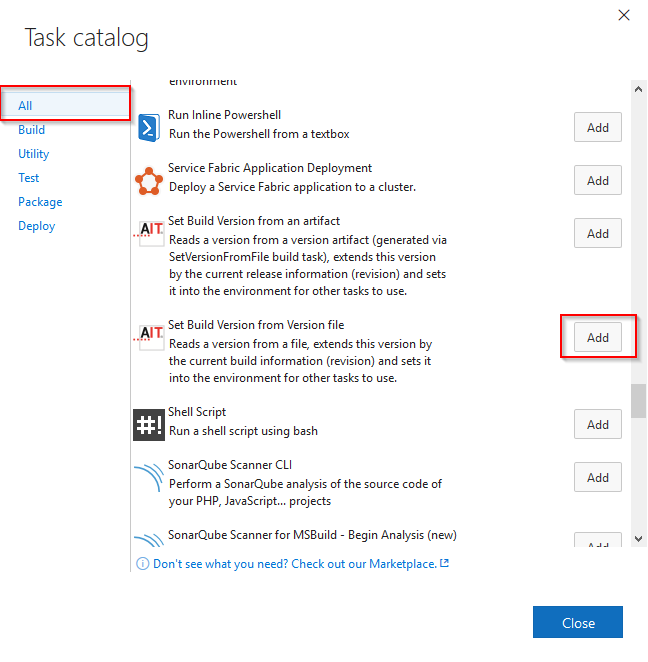
Task: Switch to the Build category
Action: (31, 130)
